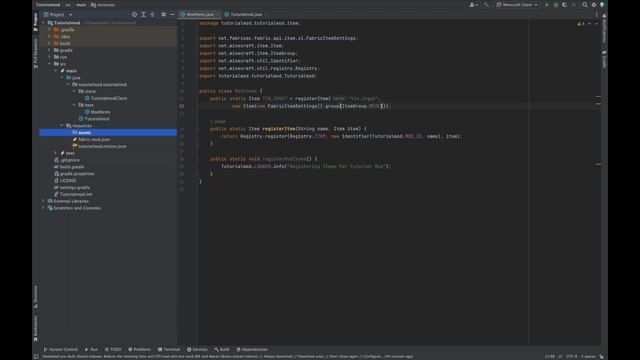Click the Collapse All icon in Project panel

pyautogui.click(x=152, y=14)
